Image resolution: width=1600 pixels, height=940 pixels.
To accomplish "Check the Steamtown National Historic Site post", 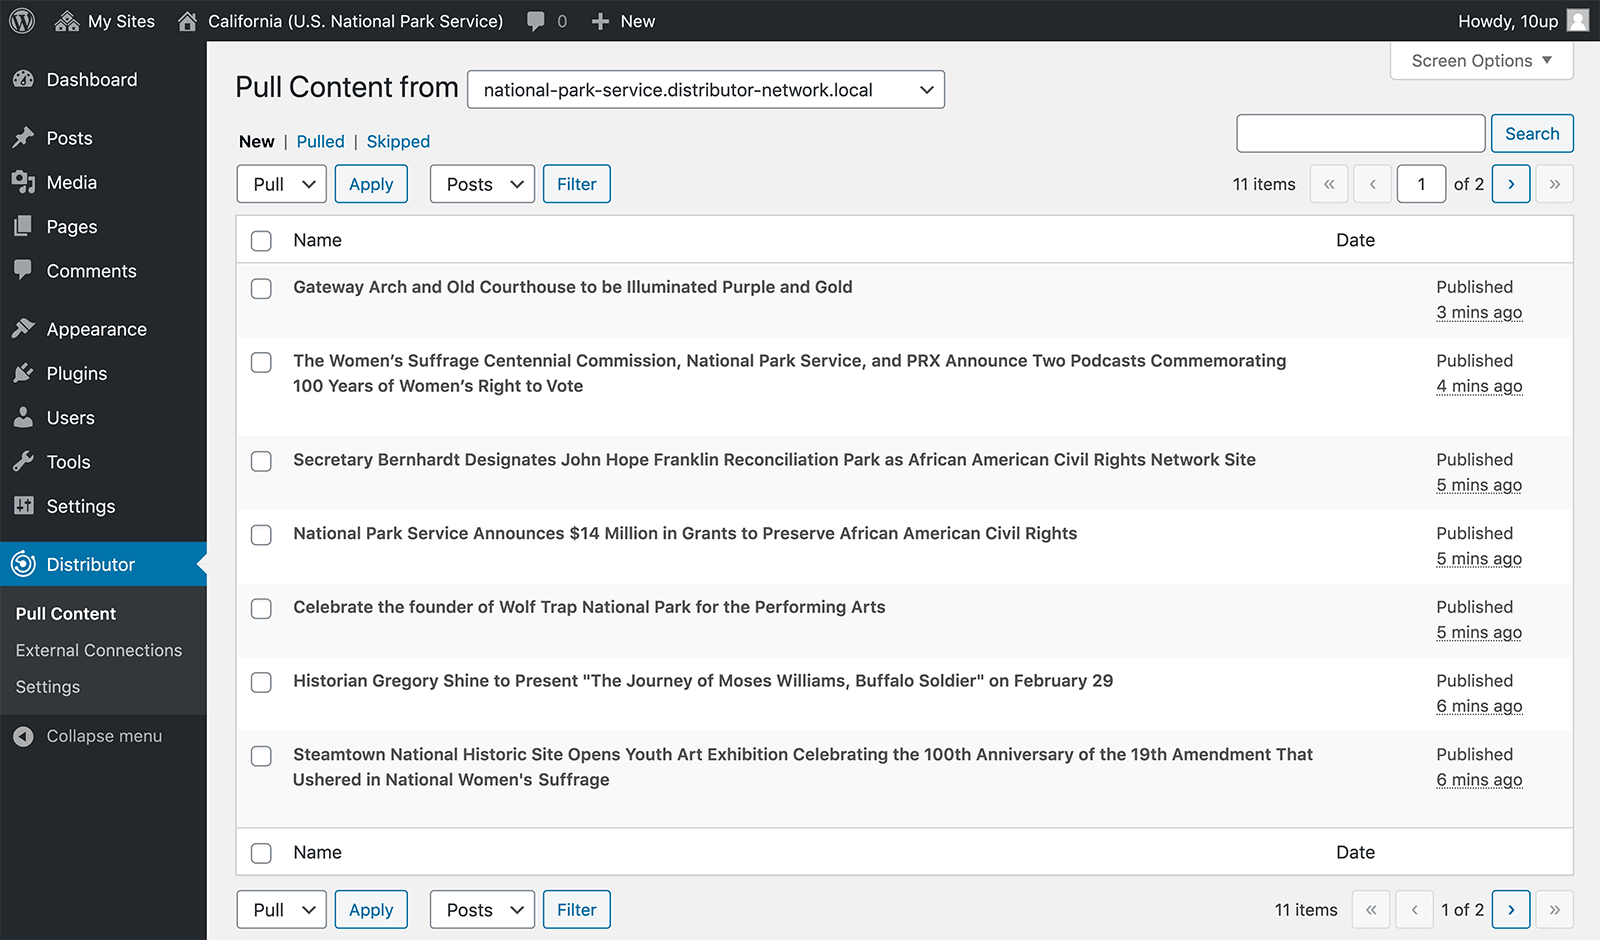I will click(x=261, y=756).
